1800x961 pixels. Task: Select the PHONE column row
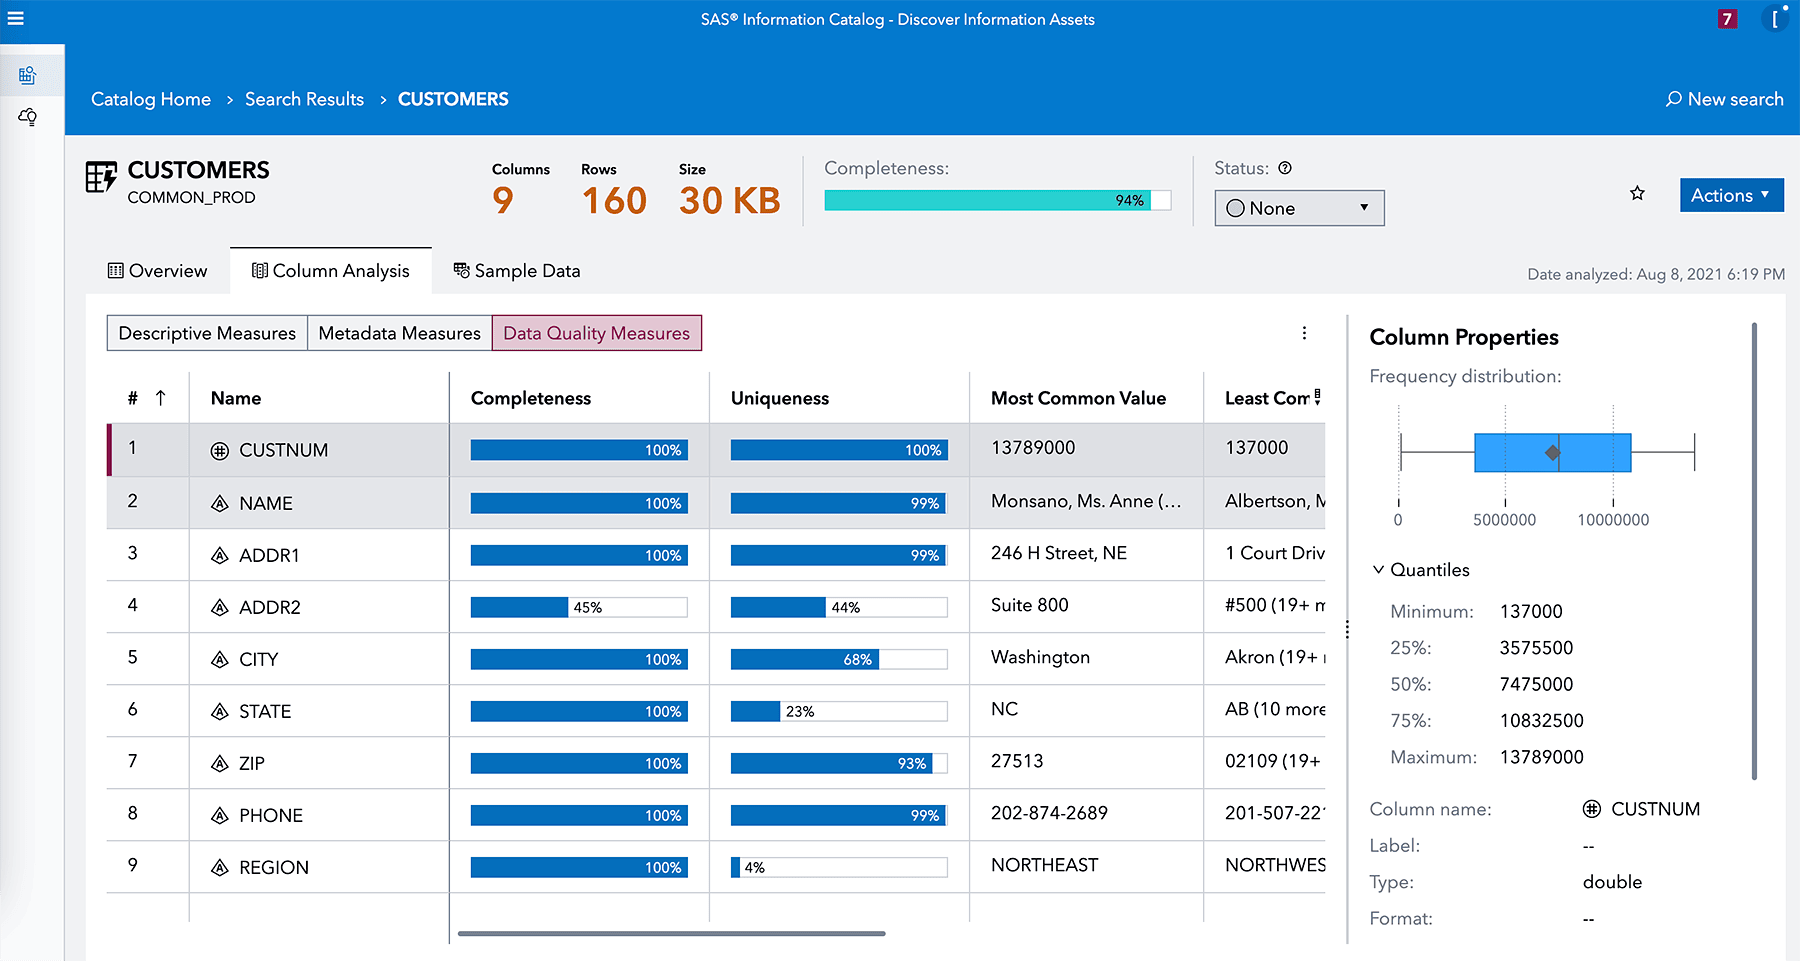pyautogui.click(x=716, y=815)
